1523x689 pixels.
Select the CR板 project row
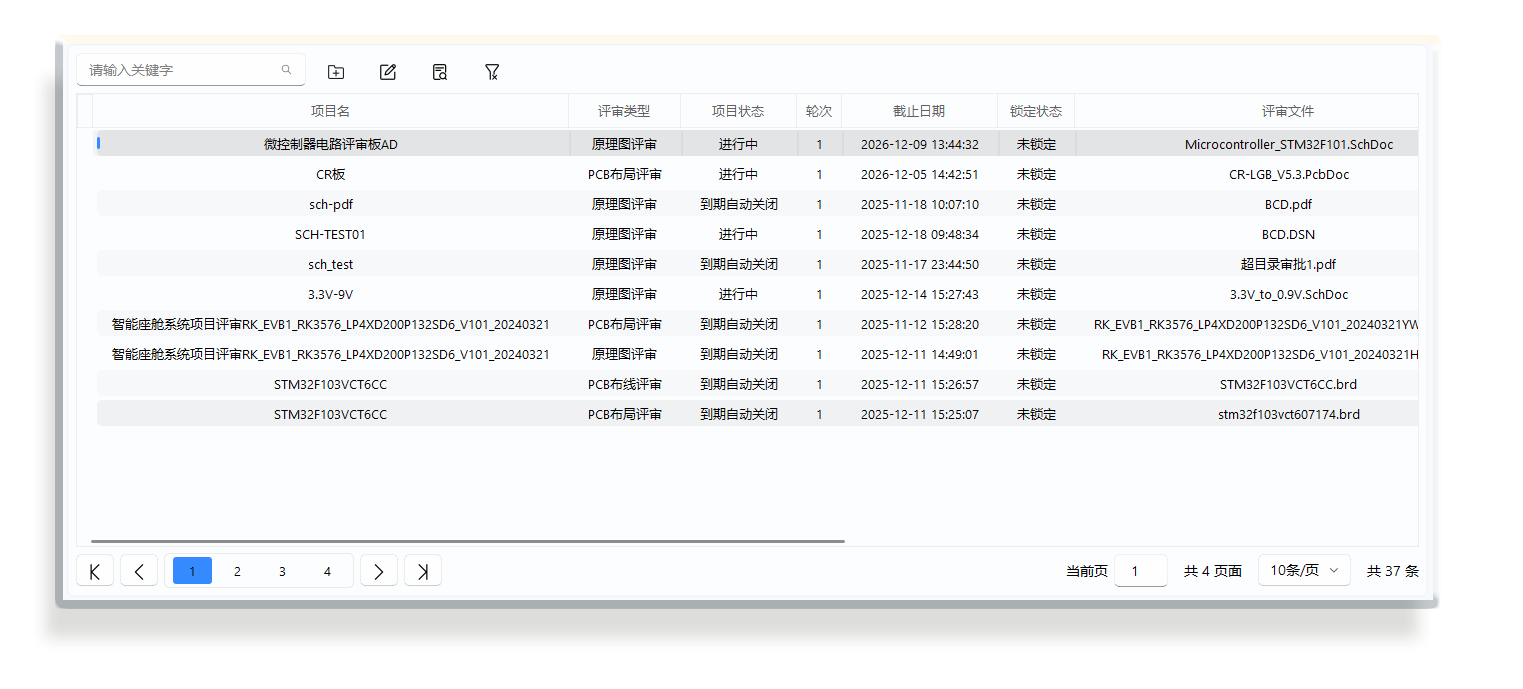pyautogui.click(x=330, y=174)
